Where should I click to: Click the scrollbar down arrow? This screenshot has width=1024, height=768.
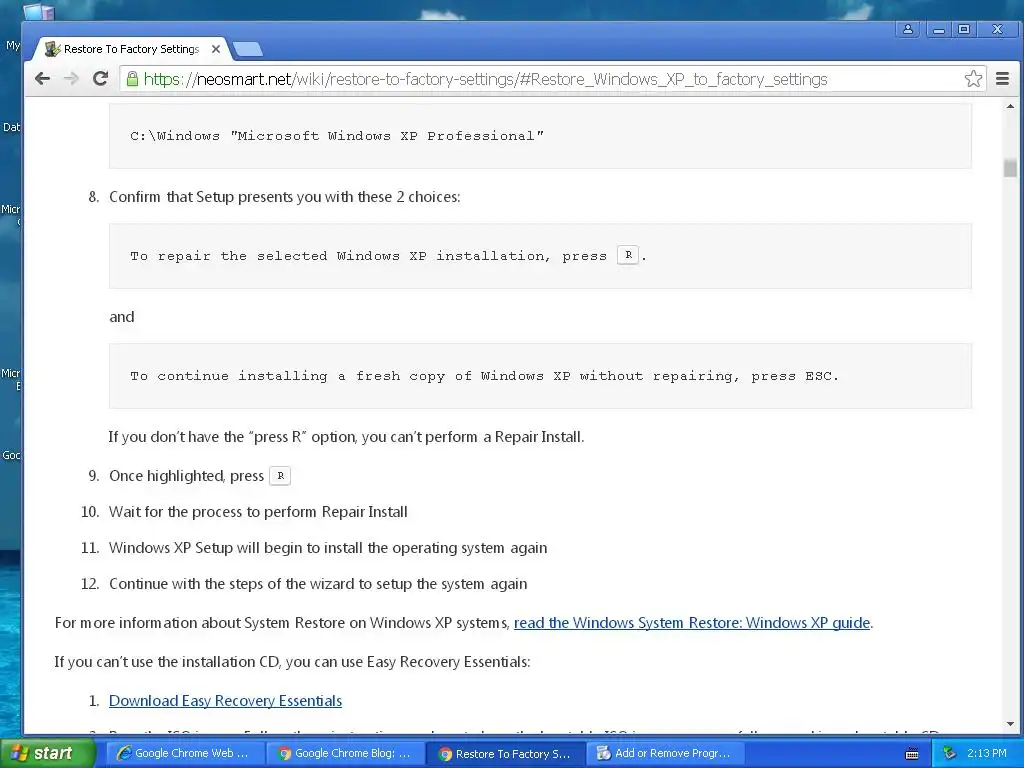1010,724
